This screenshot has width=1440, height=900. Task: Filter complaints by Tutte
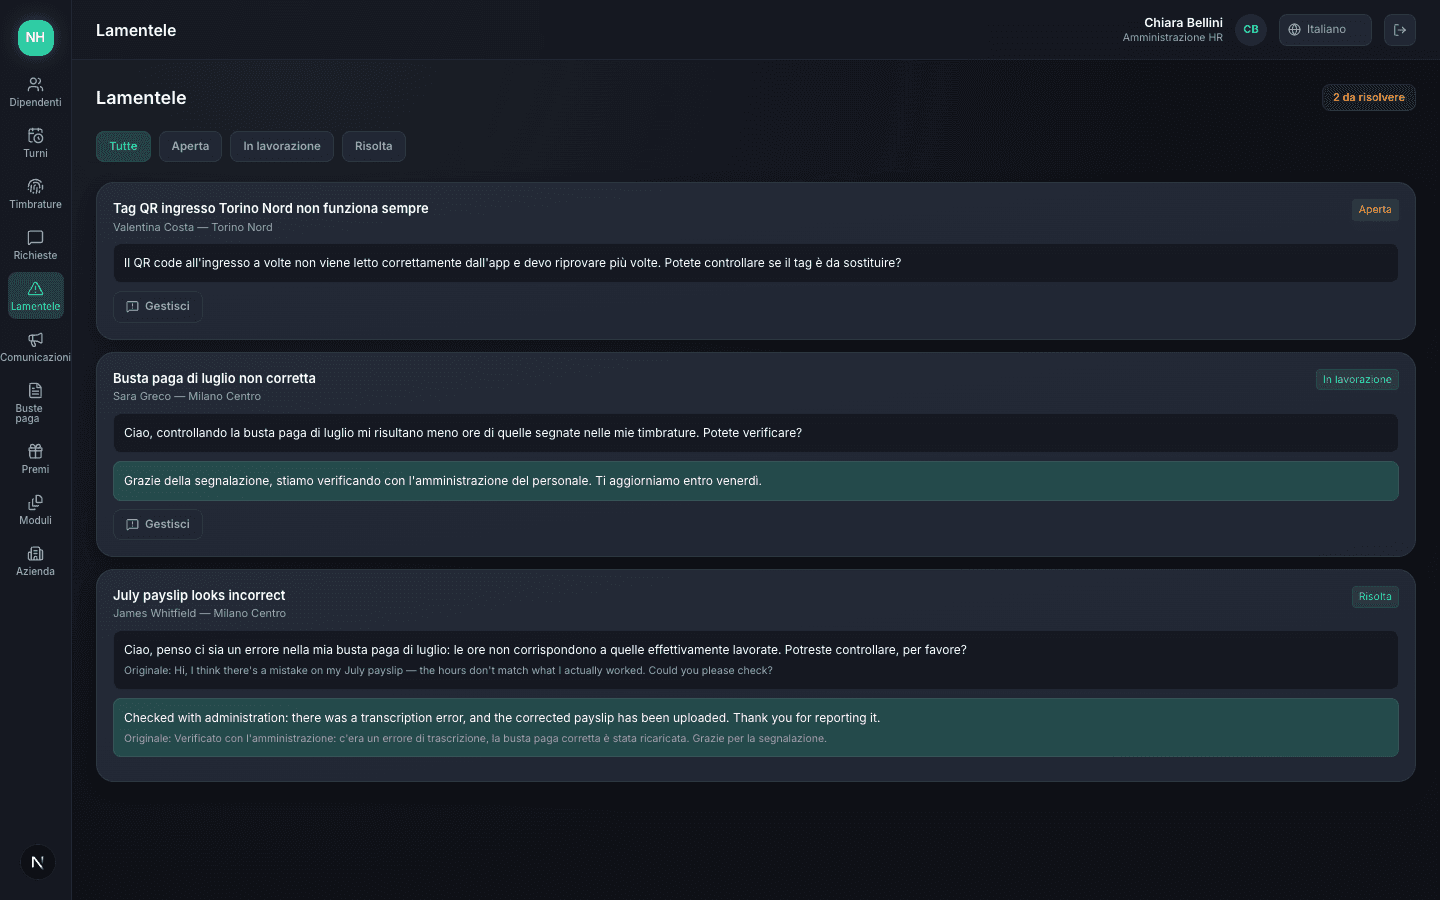(123, 146)
